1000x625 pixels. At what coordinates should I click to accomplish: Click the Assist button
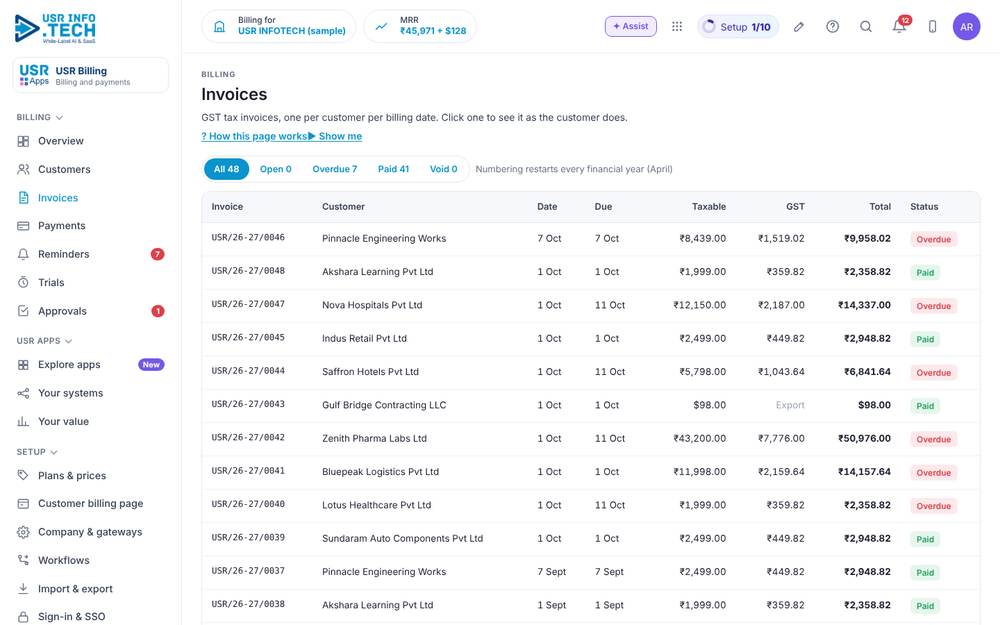(631, 26)
